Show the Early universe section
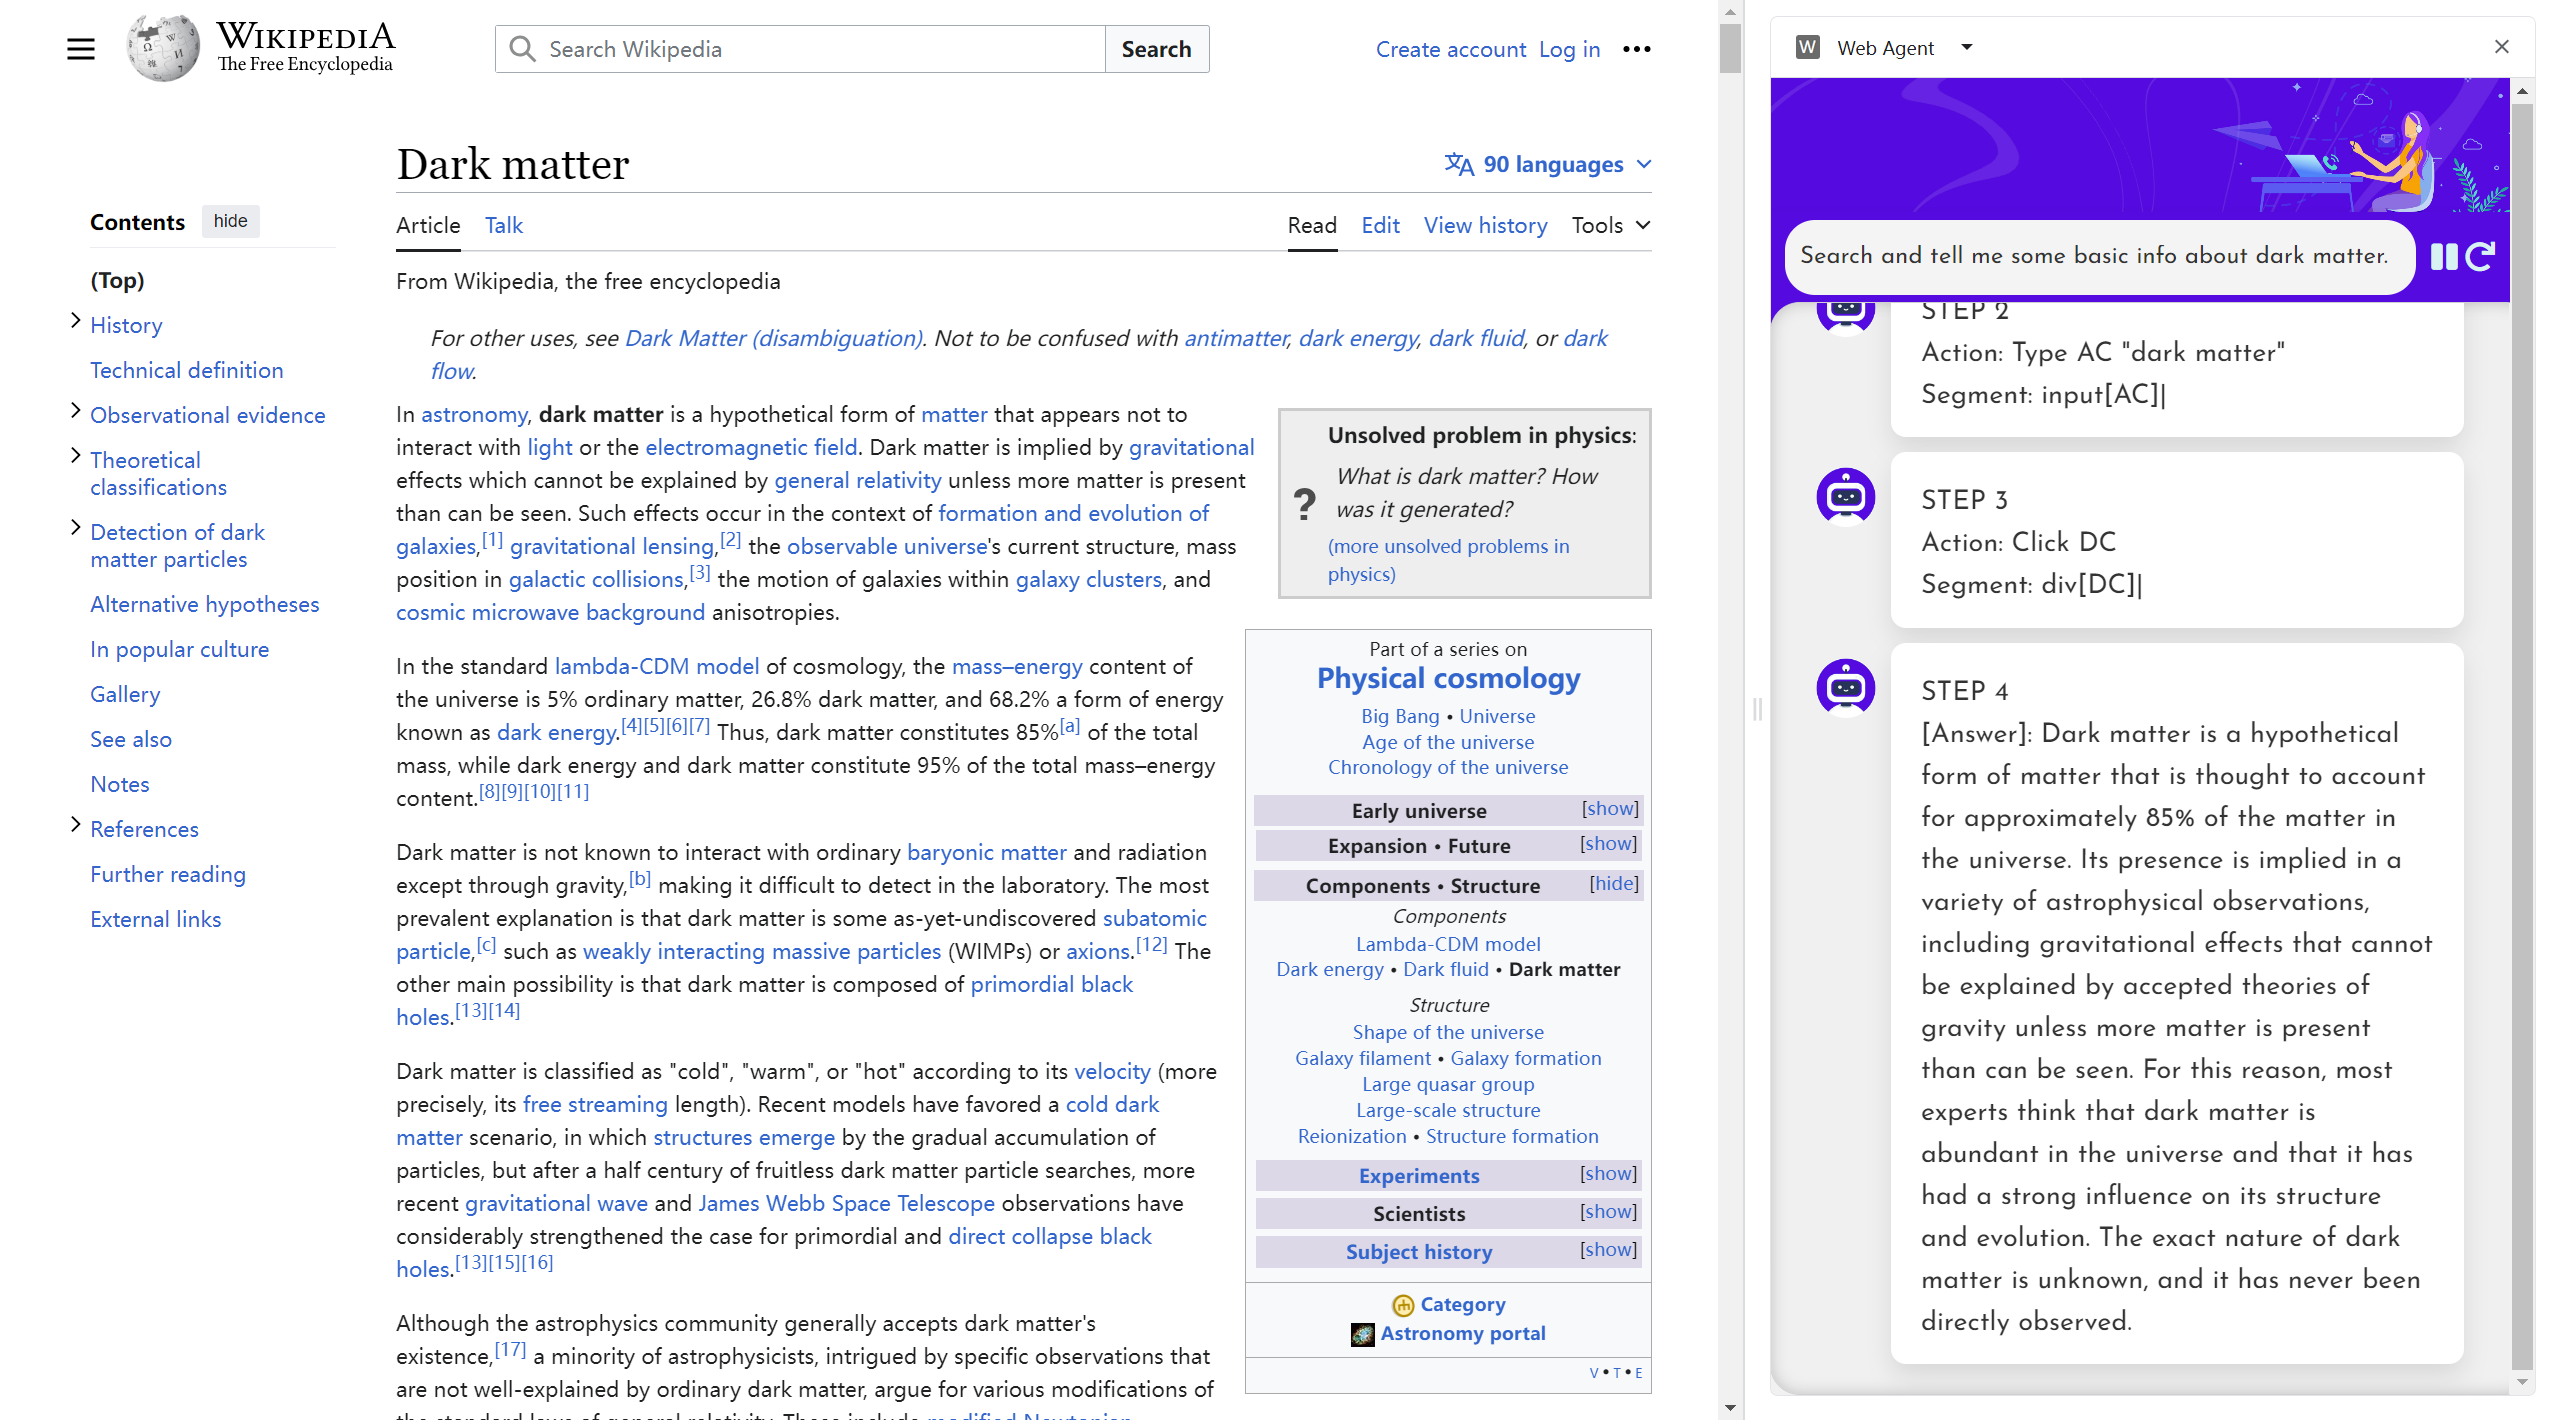 tap(1609, 808)
